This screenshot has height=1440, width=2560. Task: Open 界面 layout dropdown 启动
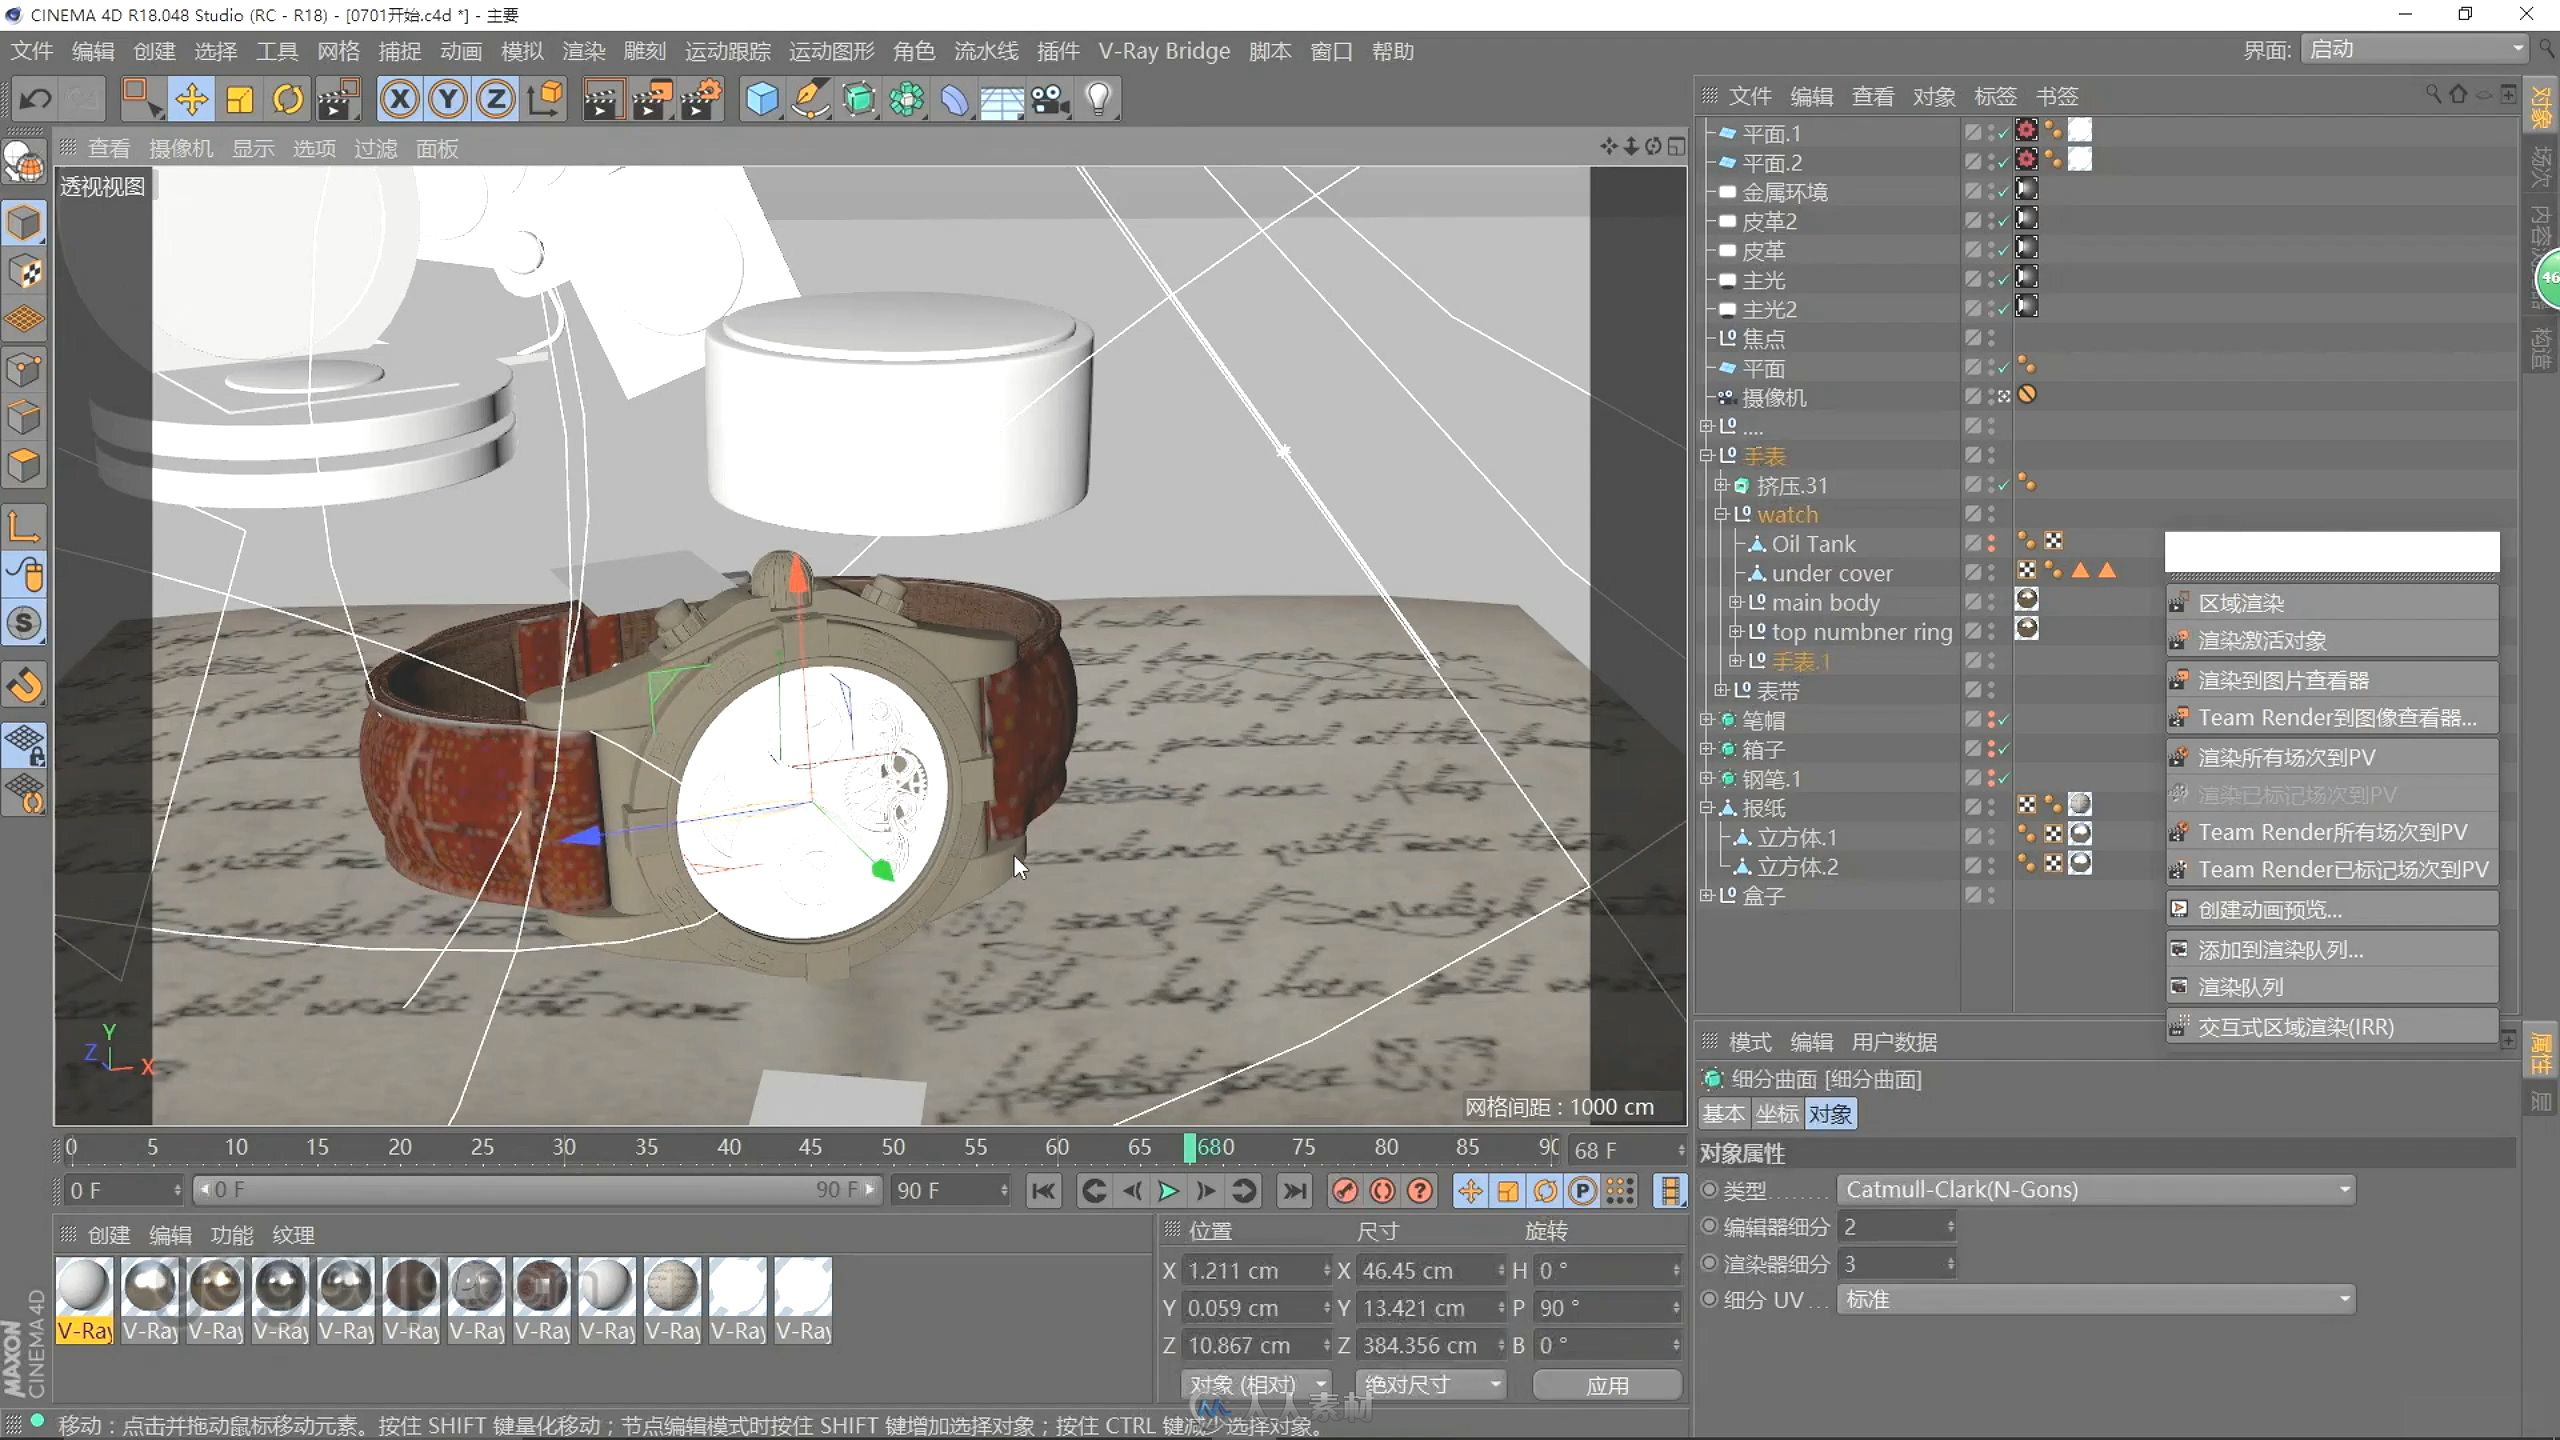click(x=2414, y=49)
